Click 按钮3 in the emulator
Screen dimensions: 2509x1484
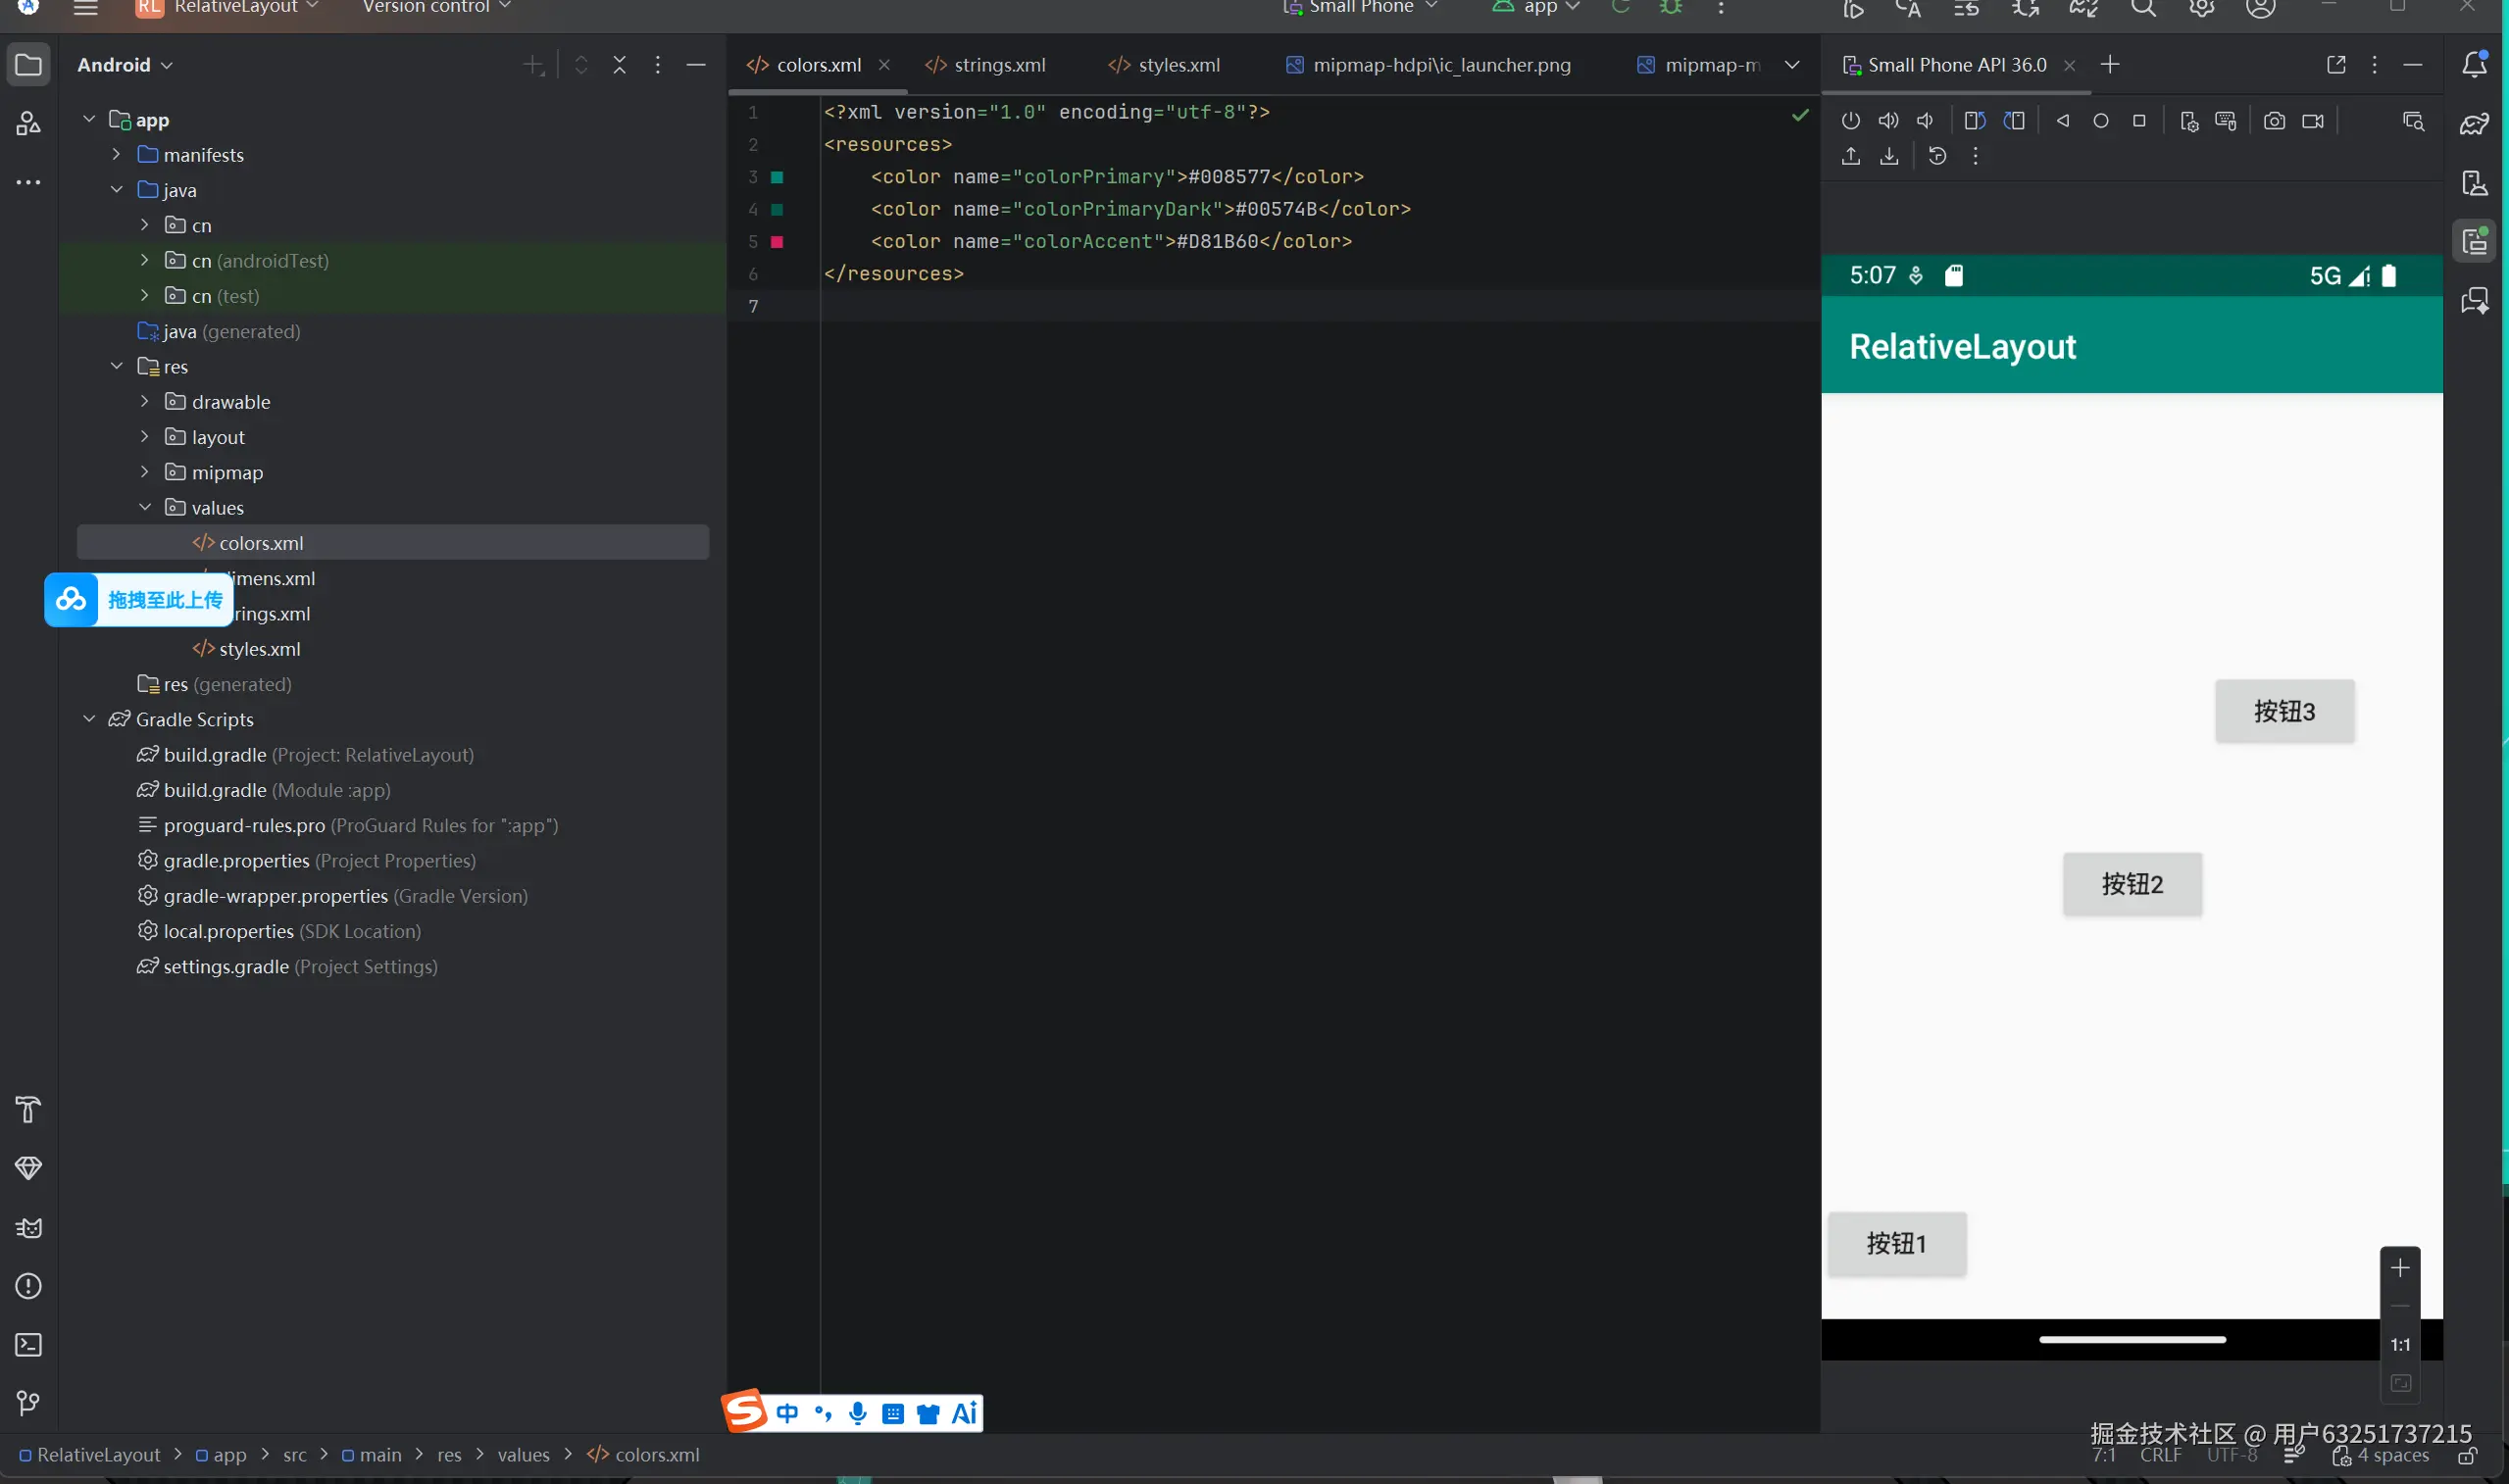[2284, 711]
